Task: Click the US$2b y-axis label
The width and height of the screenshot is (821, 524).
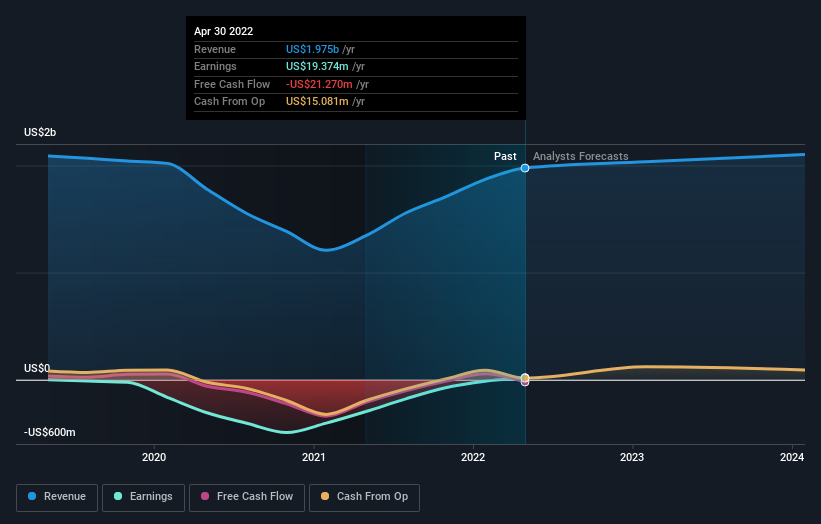Action: click(x=40, y=132)
